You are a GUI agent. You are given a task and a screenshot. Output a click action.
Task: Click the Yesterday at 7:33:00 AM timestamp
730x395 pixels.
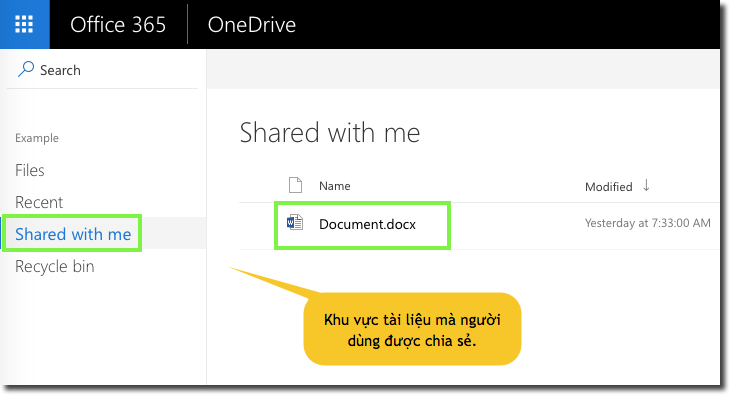pos(648,223)
